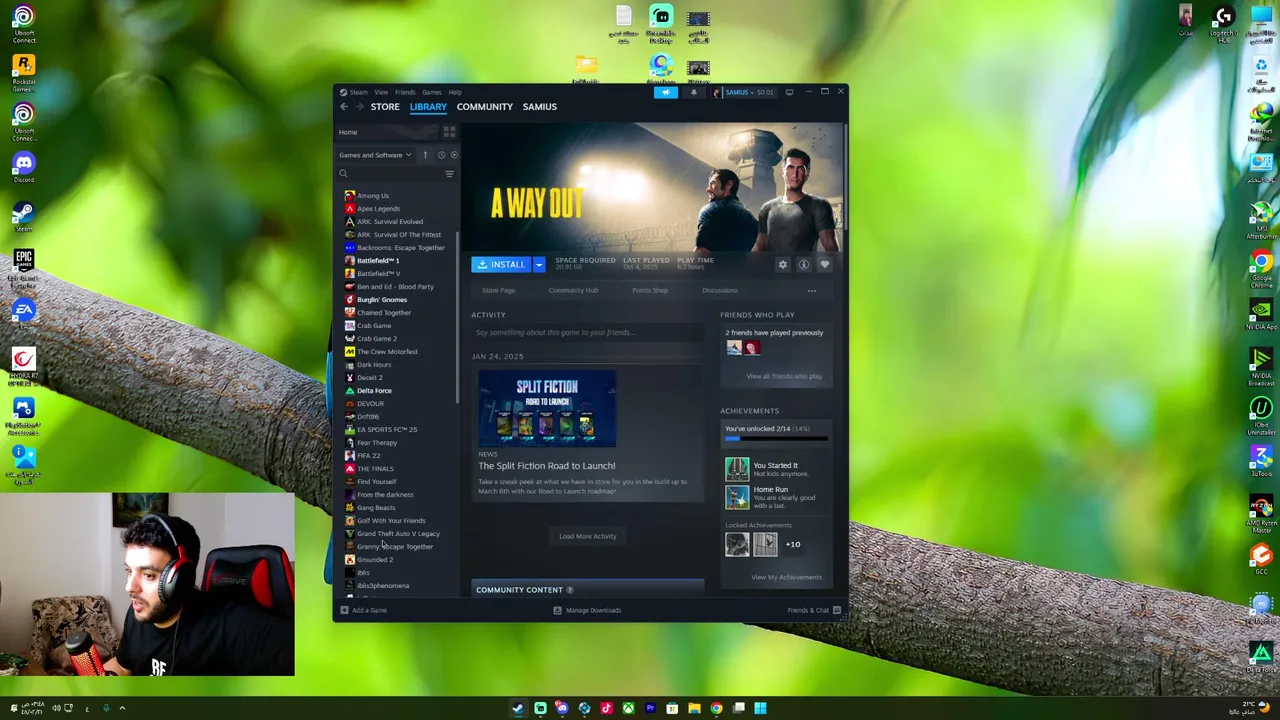The image size is (1280, 720).
Task: Switch Steam to Big Picture mode
Action: coord(789,92)
